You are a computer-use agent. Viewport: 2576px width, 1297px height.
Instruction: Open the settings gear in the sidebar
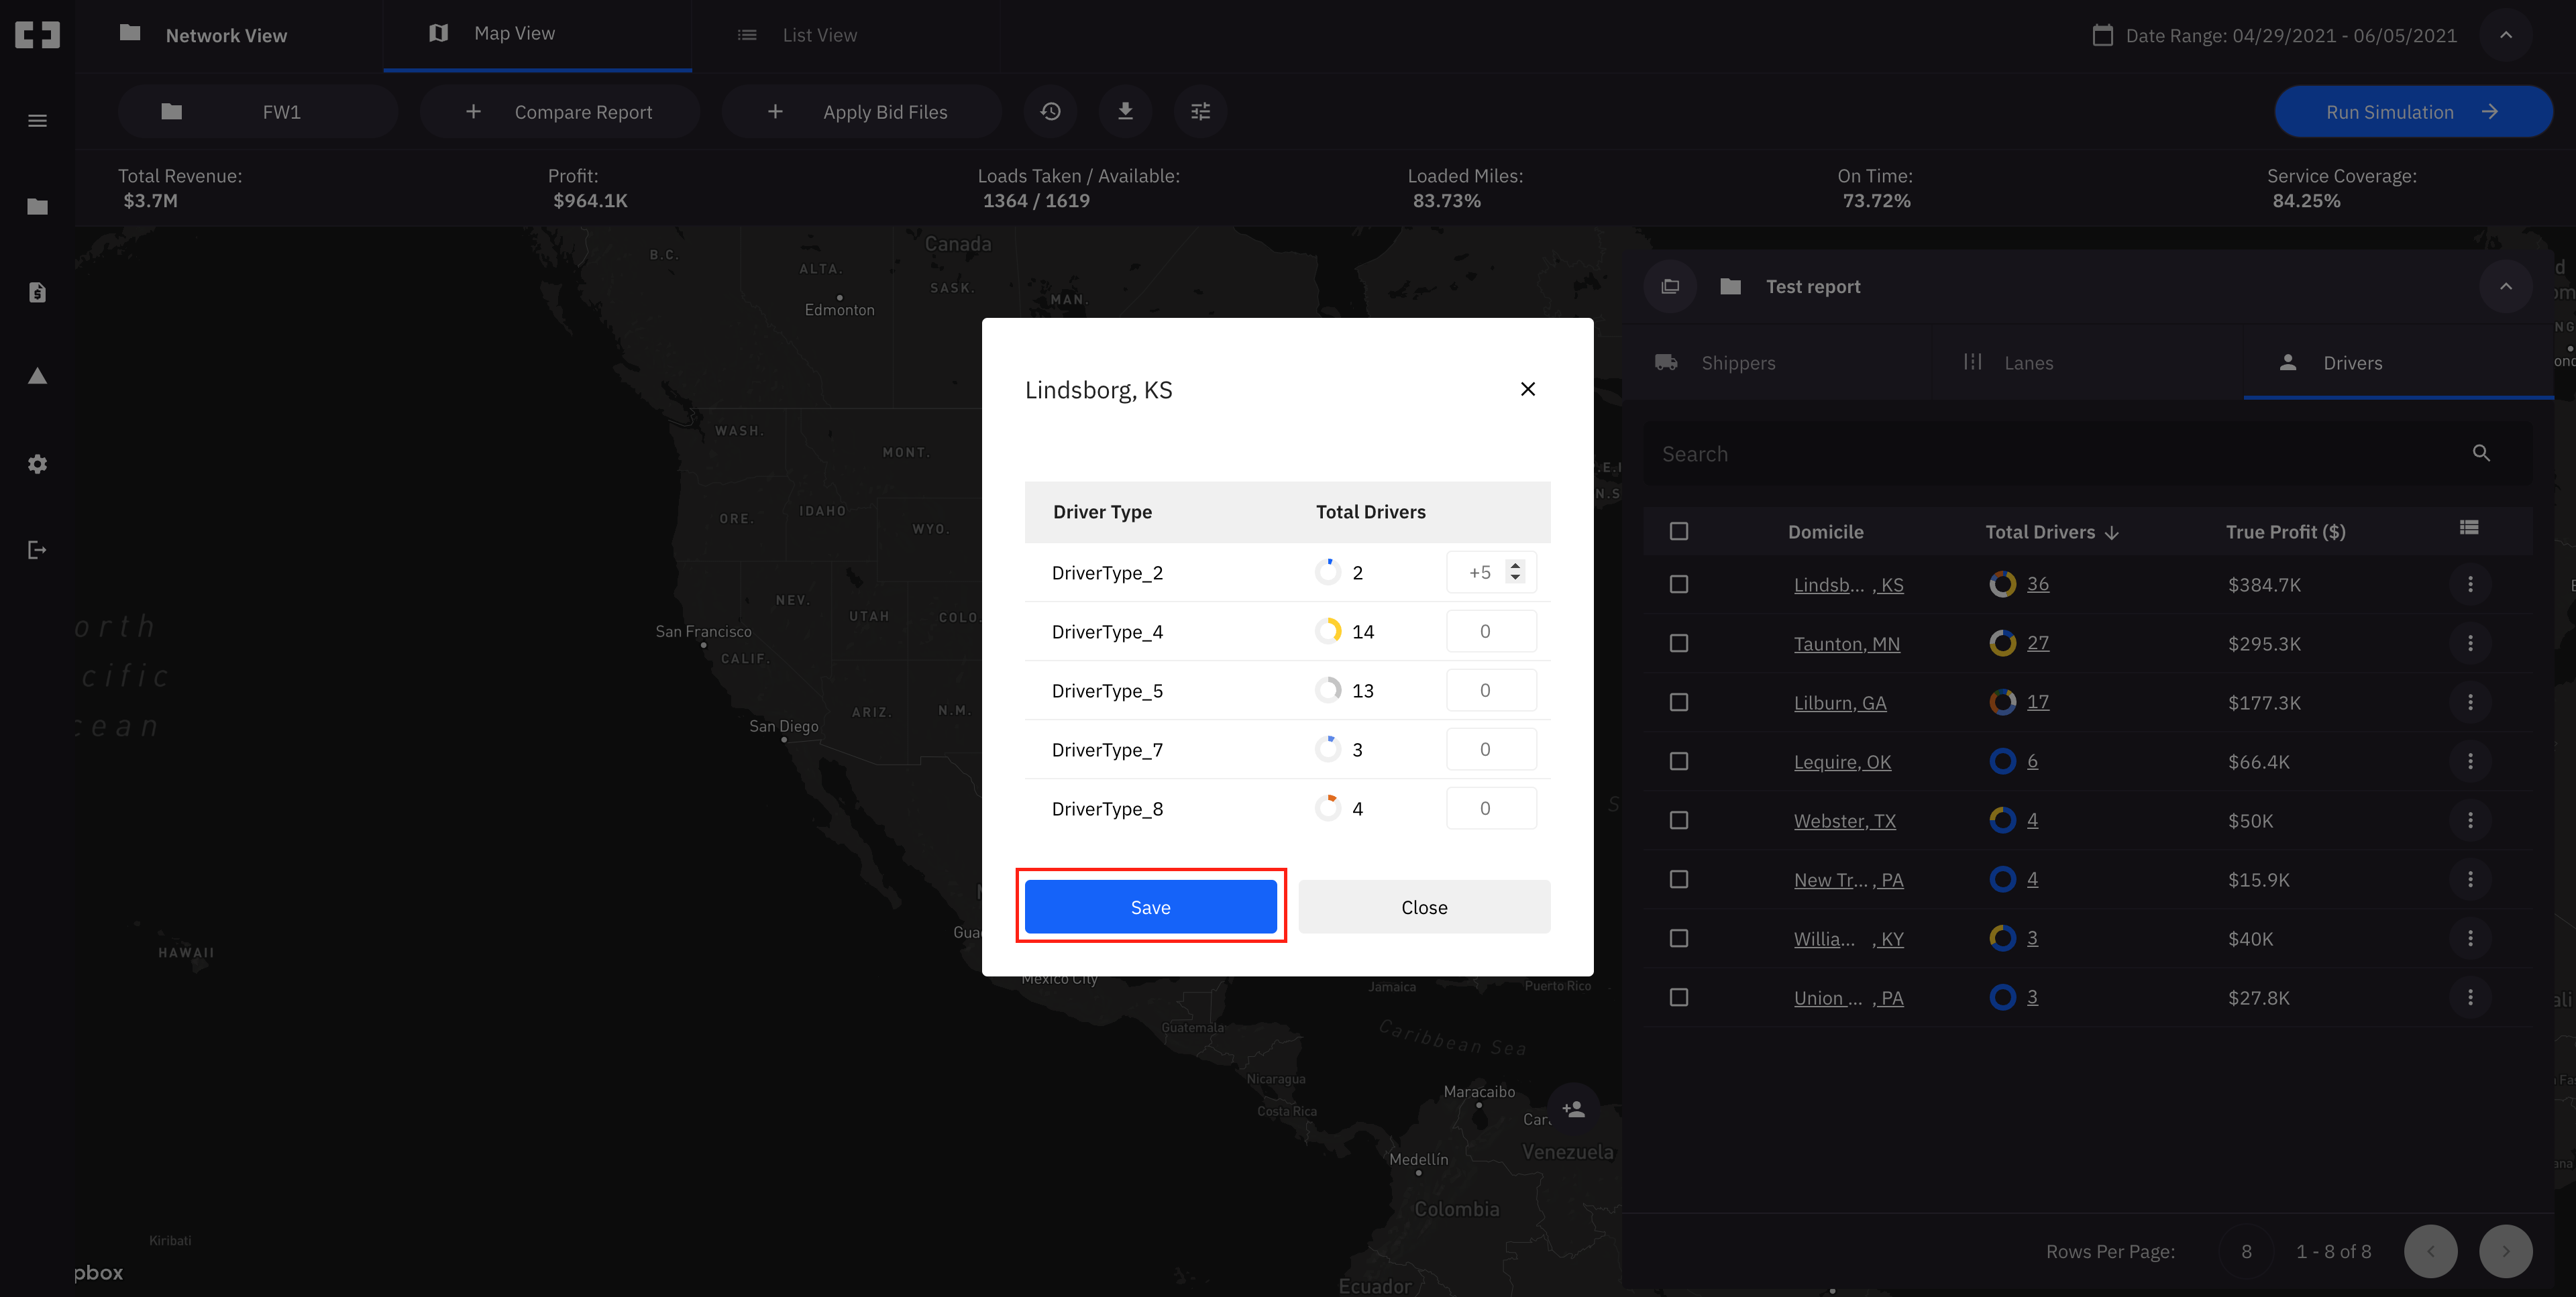coord(37,463)
